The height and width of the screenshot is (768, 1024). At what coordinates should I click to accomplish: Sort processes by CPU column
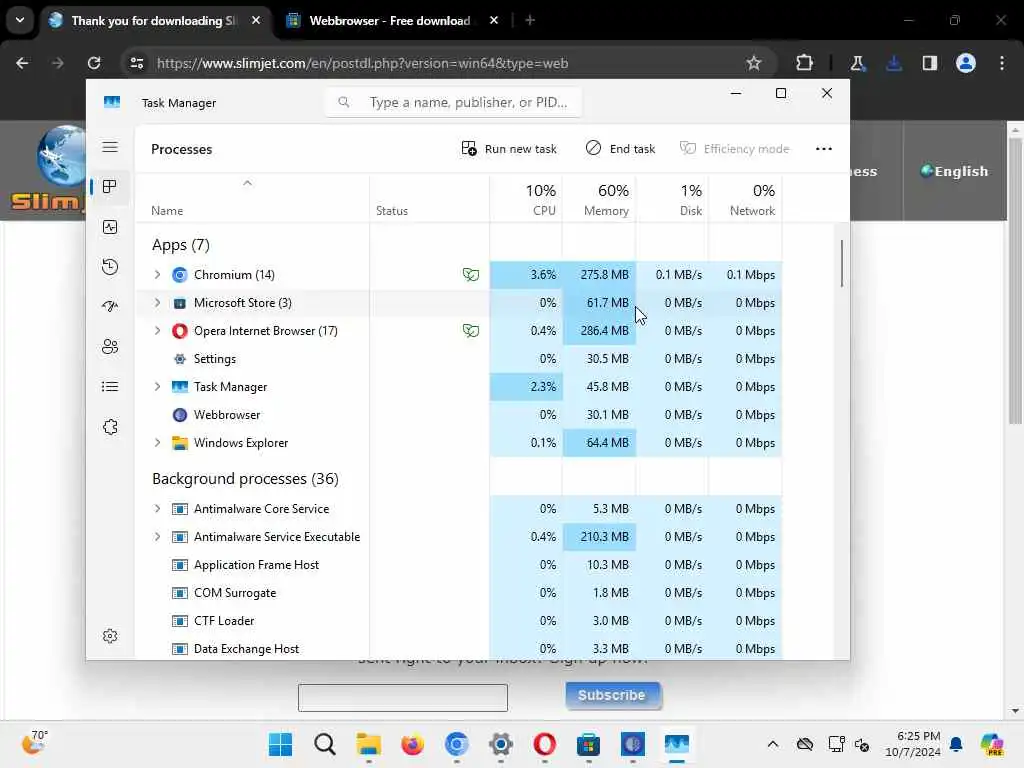coord(526,199)
